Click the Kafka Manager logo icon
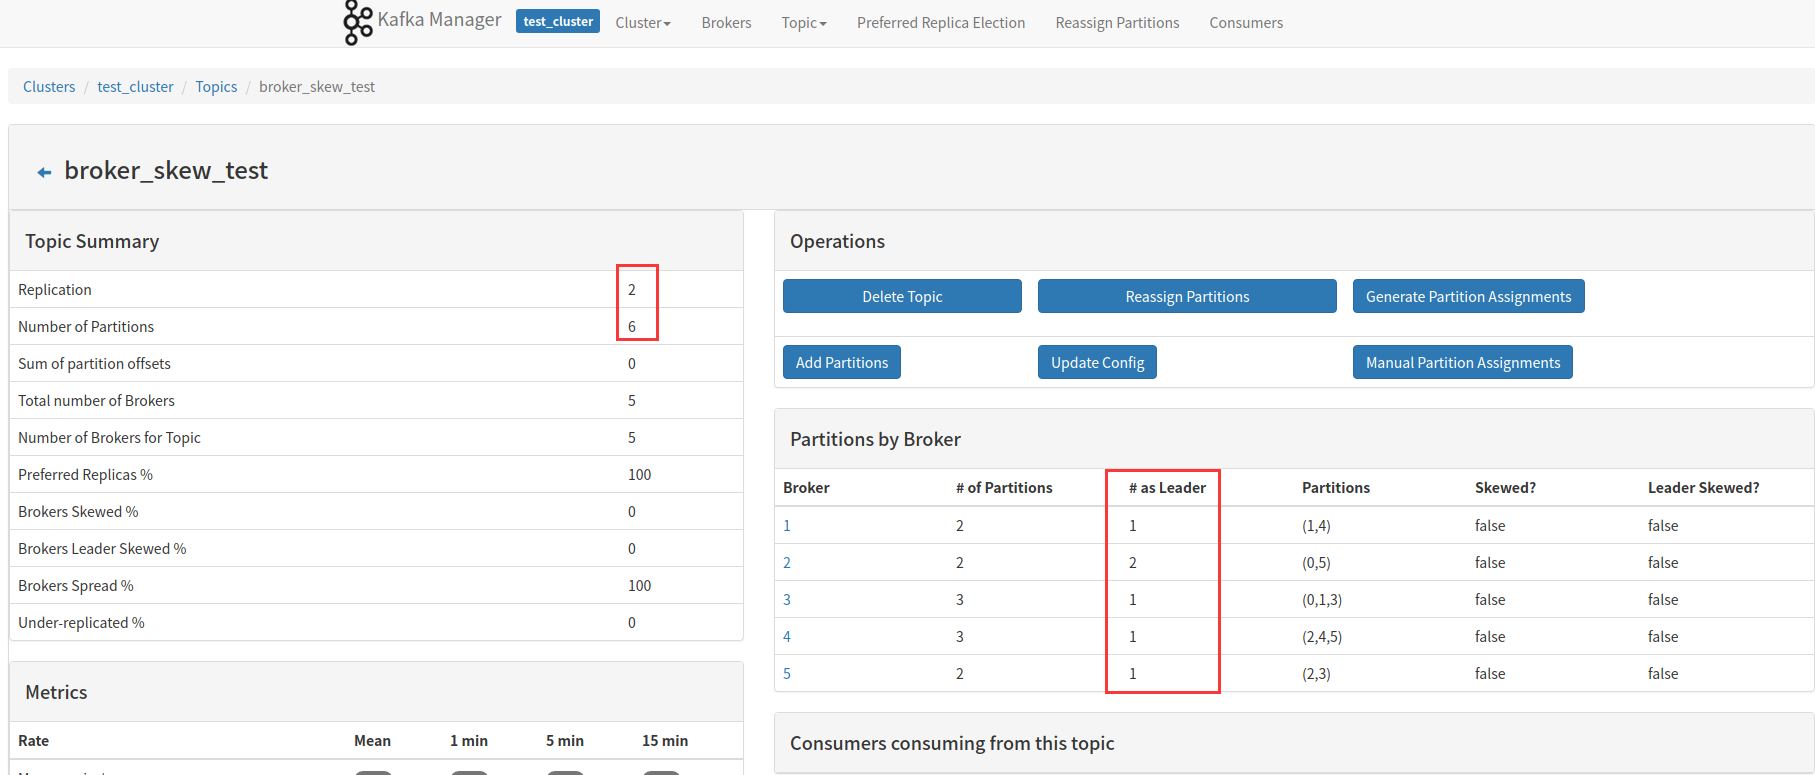The width and height of the screenshot is (1815, 775). pos(357,22)
